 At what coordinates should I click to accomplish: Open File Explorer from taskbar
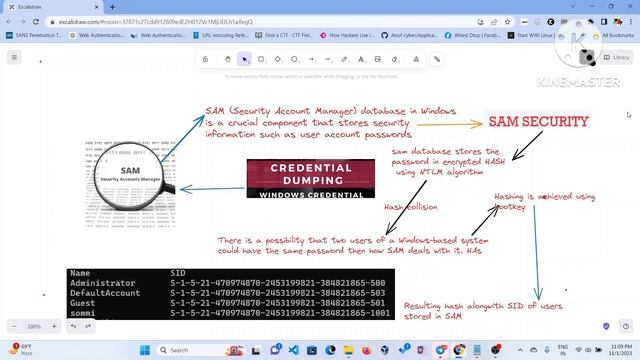(x=349, y=350)
